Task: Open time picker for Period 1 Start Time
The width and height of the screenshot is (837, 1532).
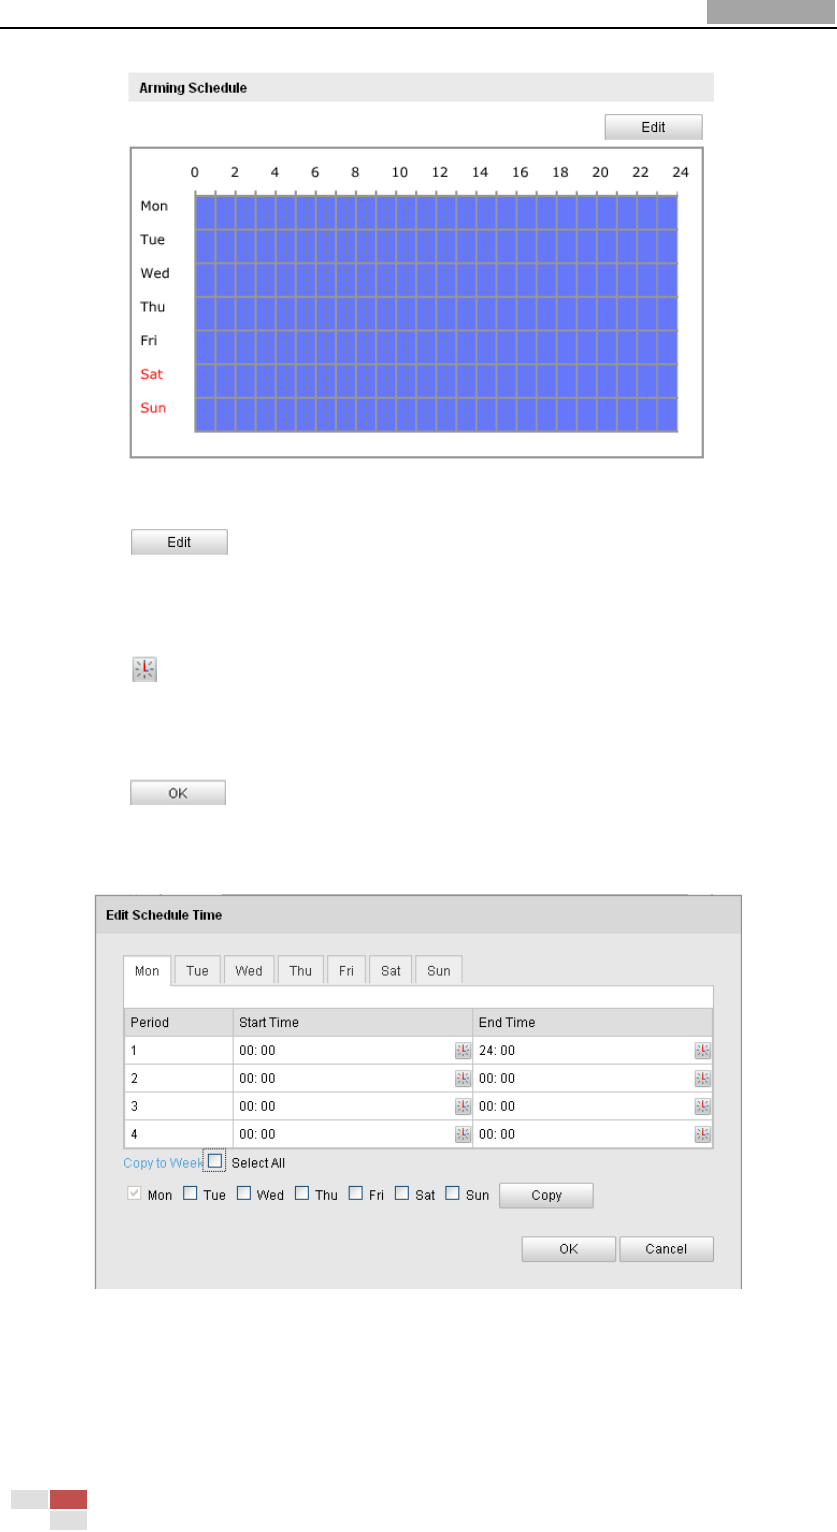Action: coord(462,1050)
